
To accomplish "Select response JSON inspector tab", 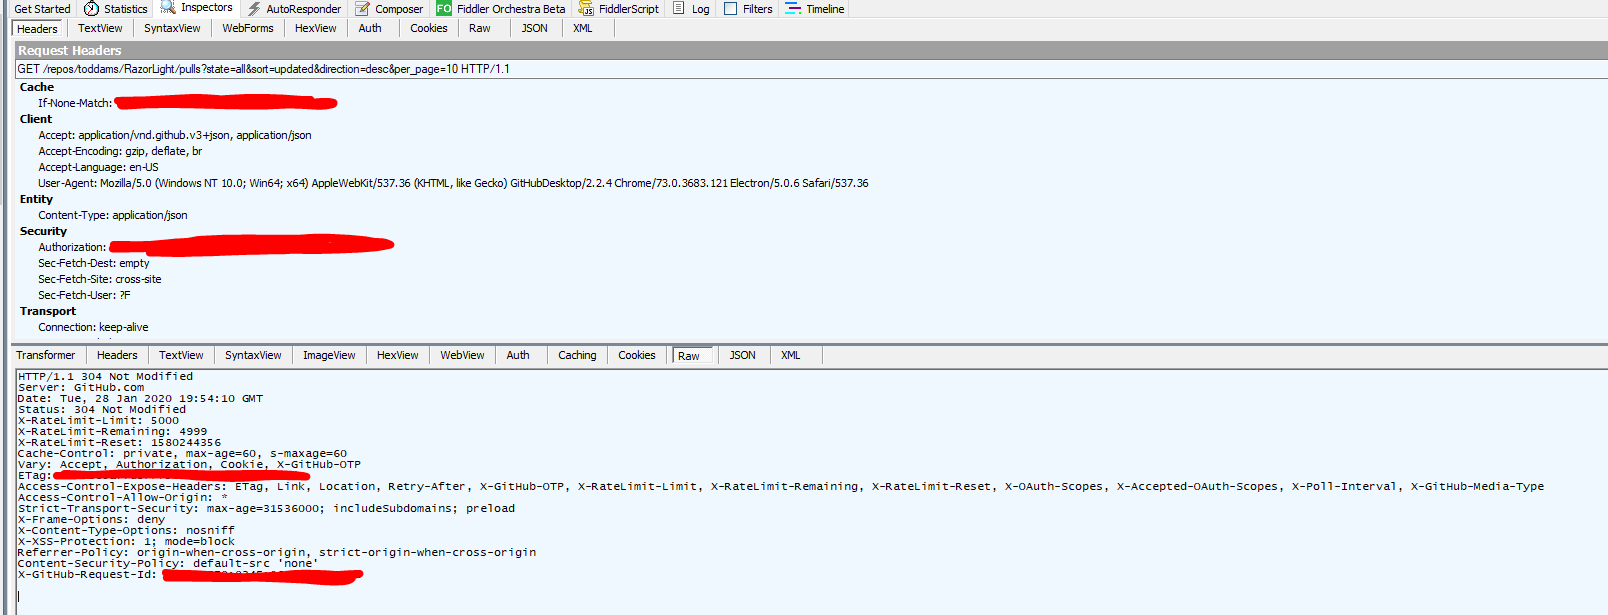I will 742,355.
